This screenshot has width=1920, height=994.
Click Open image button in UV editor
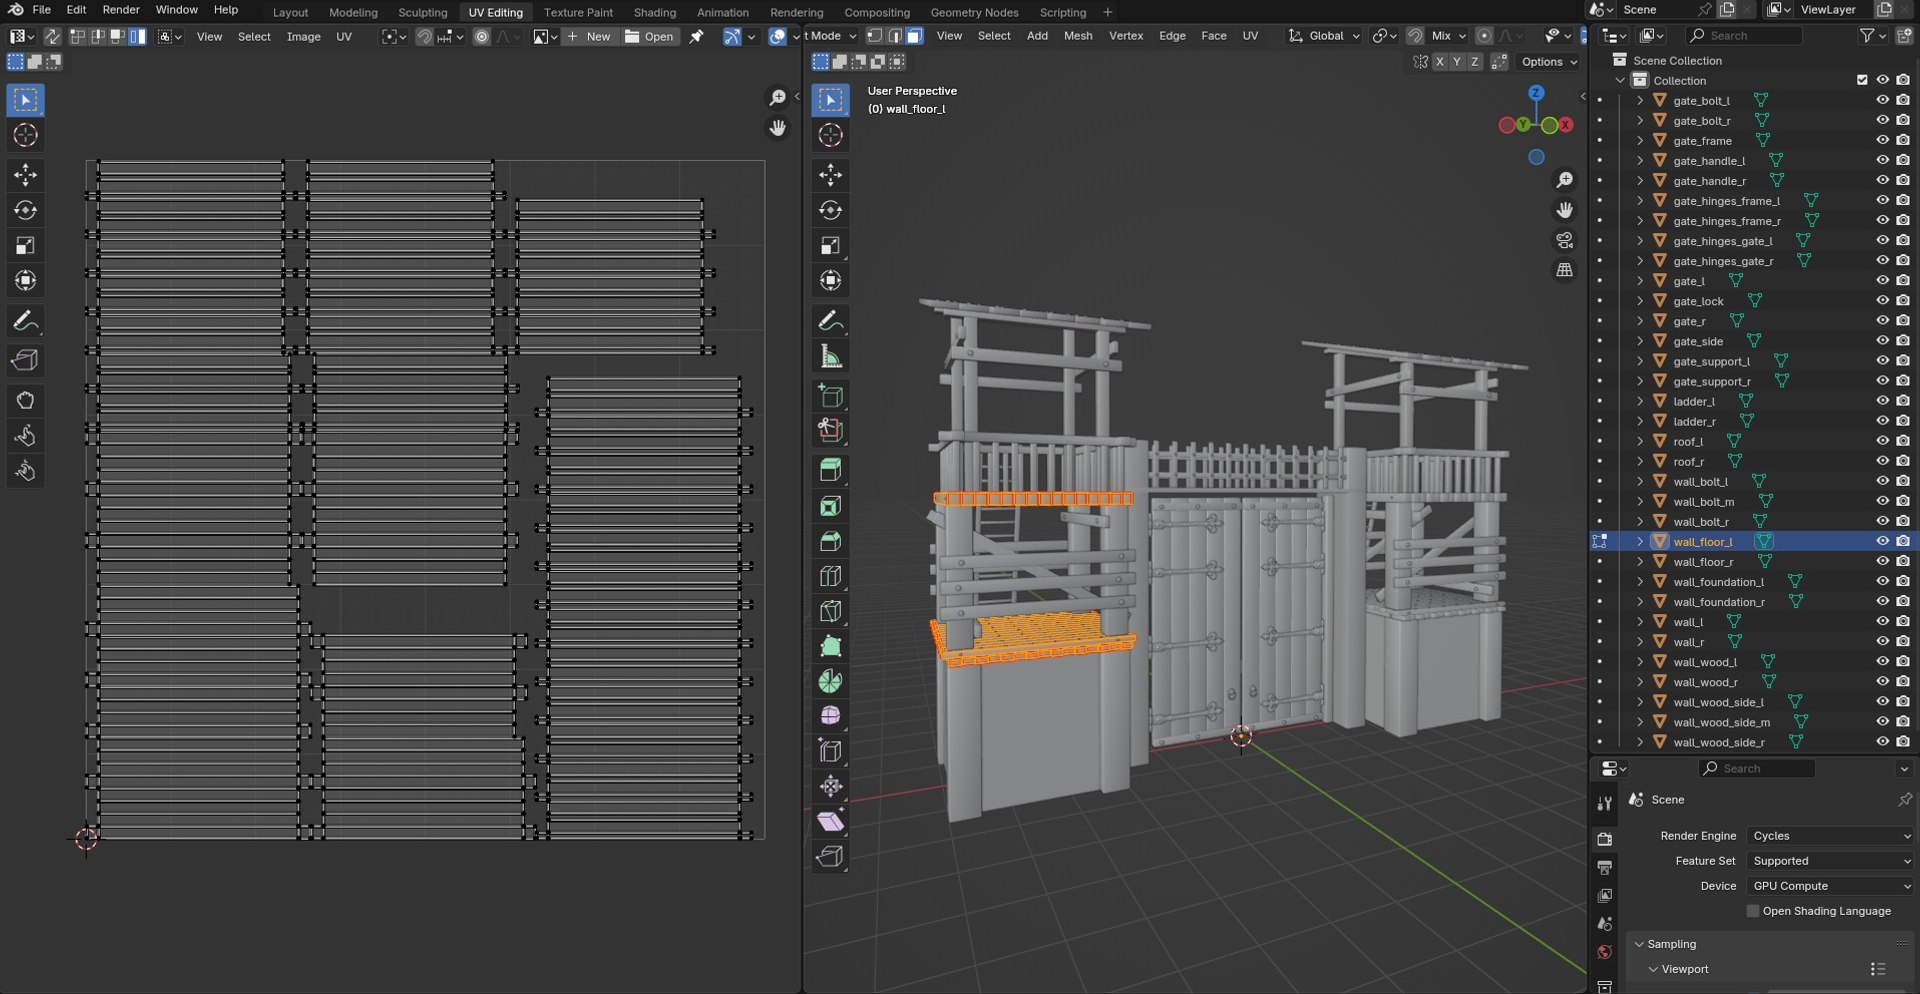pyautogui.click(x=649, y=37)
